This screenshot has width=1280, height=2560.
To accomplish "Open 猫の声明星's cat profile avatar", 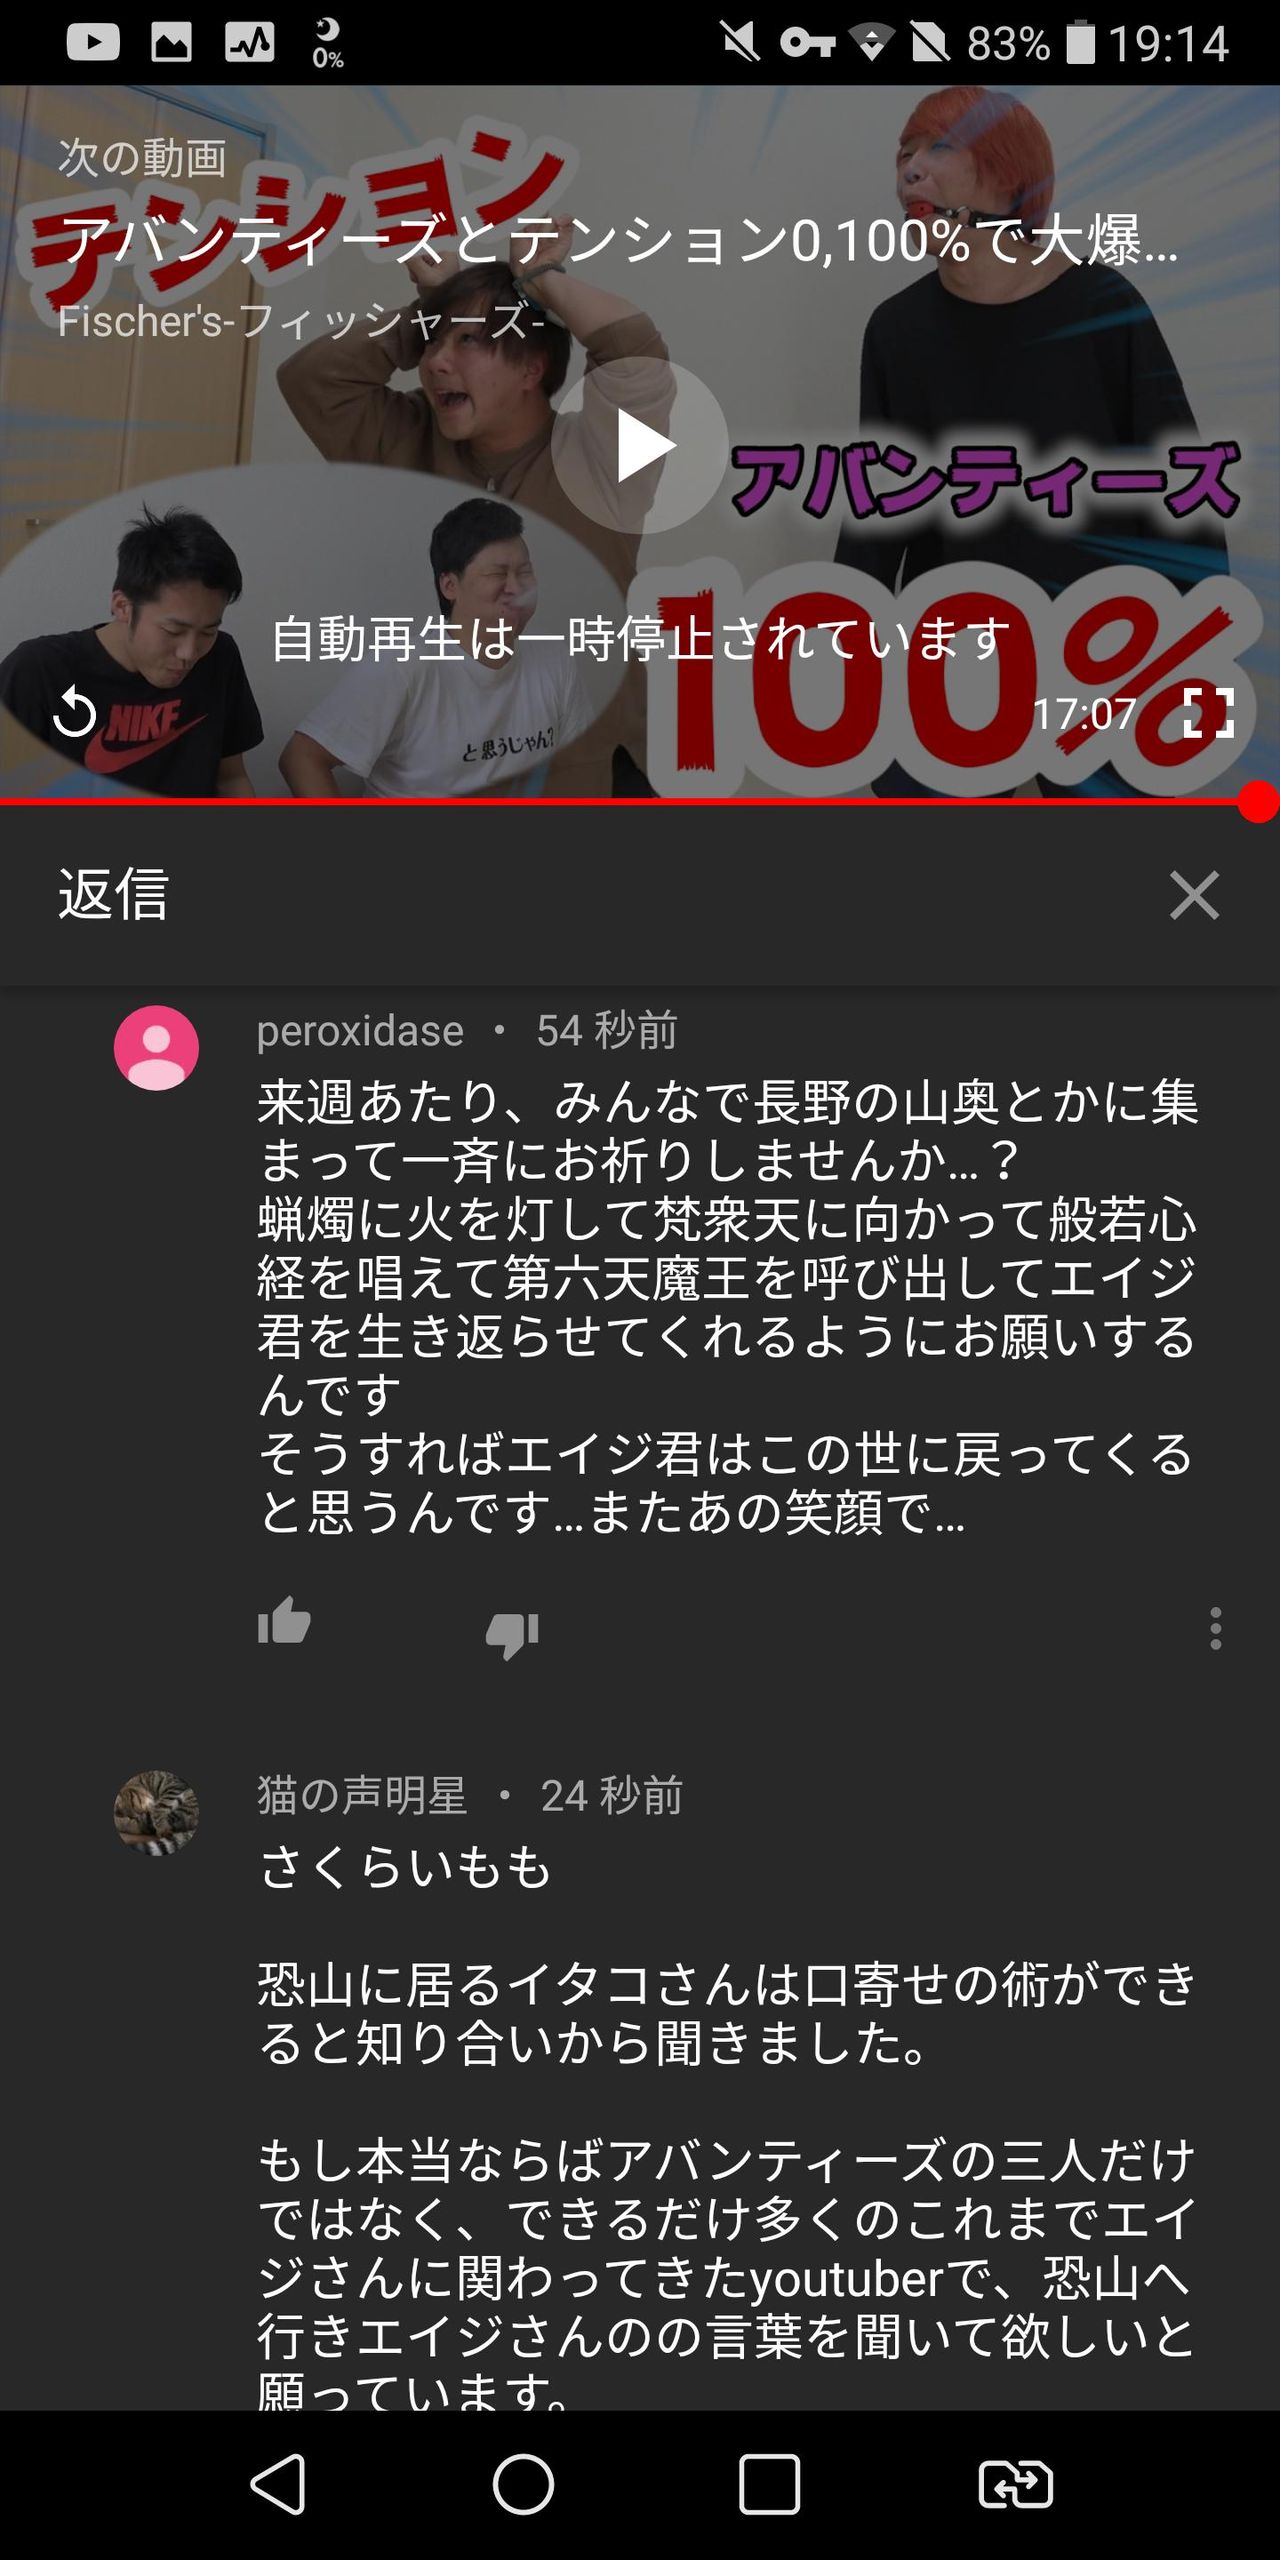I will click(156, 1813).
